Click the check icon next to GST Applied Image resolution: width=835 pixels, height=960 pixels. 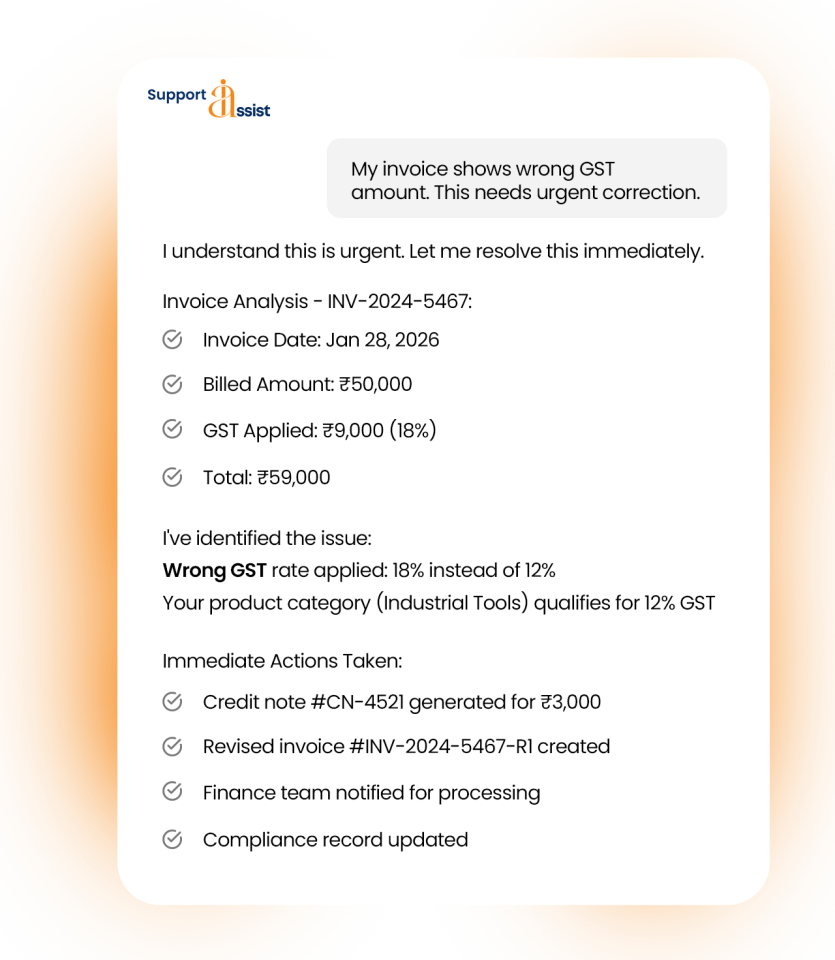tap(172, 430)
